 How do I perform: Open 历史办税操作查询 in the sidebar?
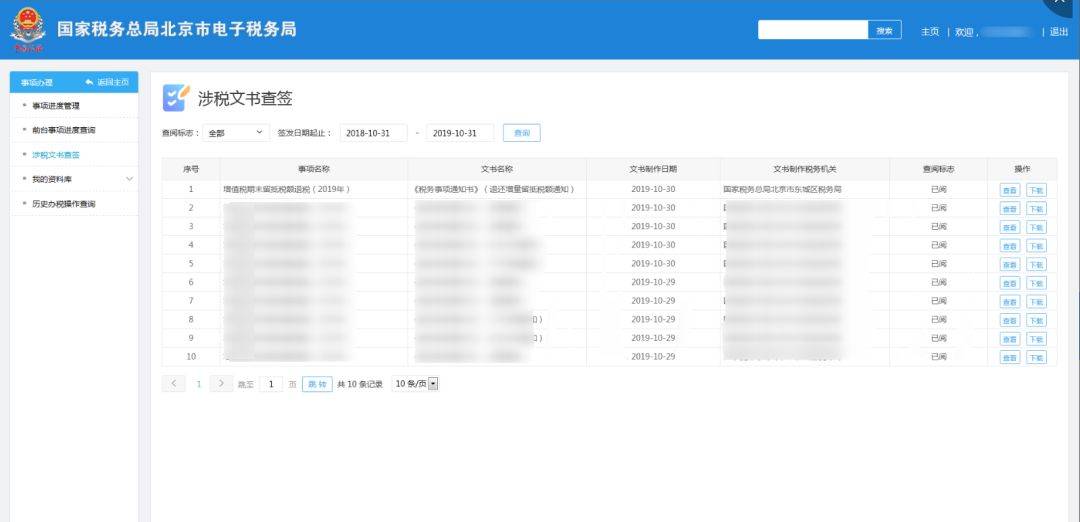tap(64, 204)
